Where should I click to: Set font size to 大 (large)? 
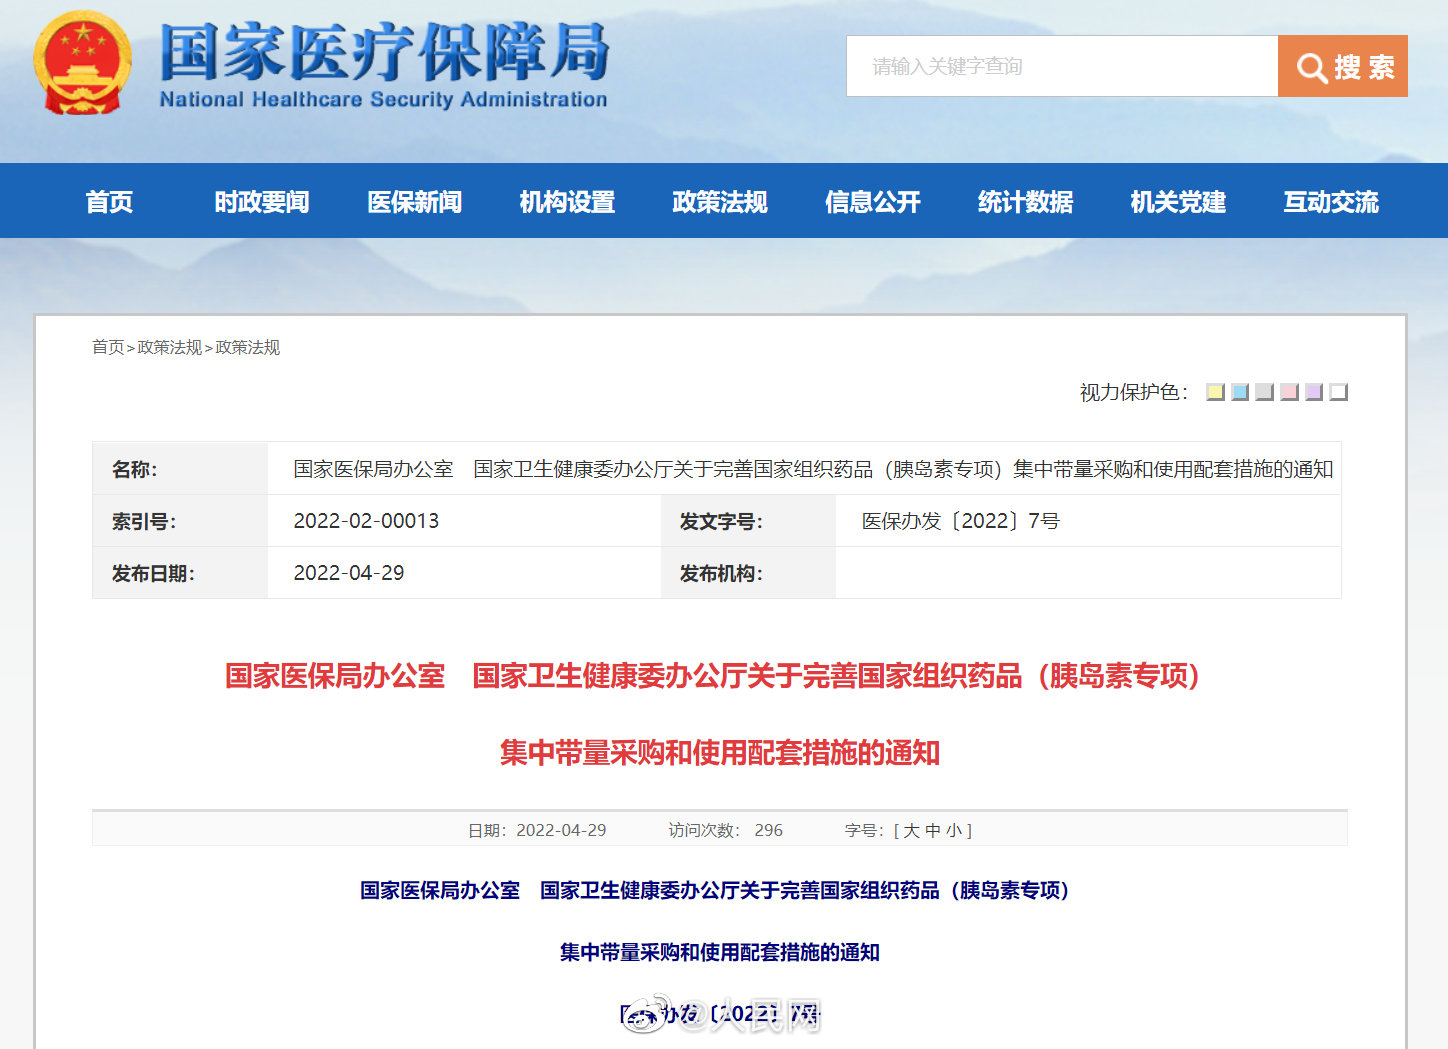pos(911,830)
